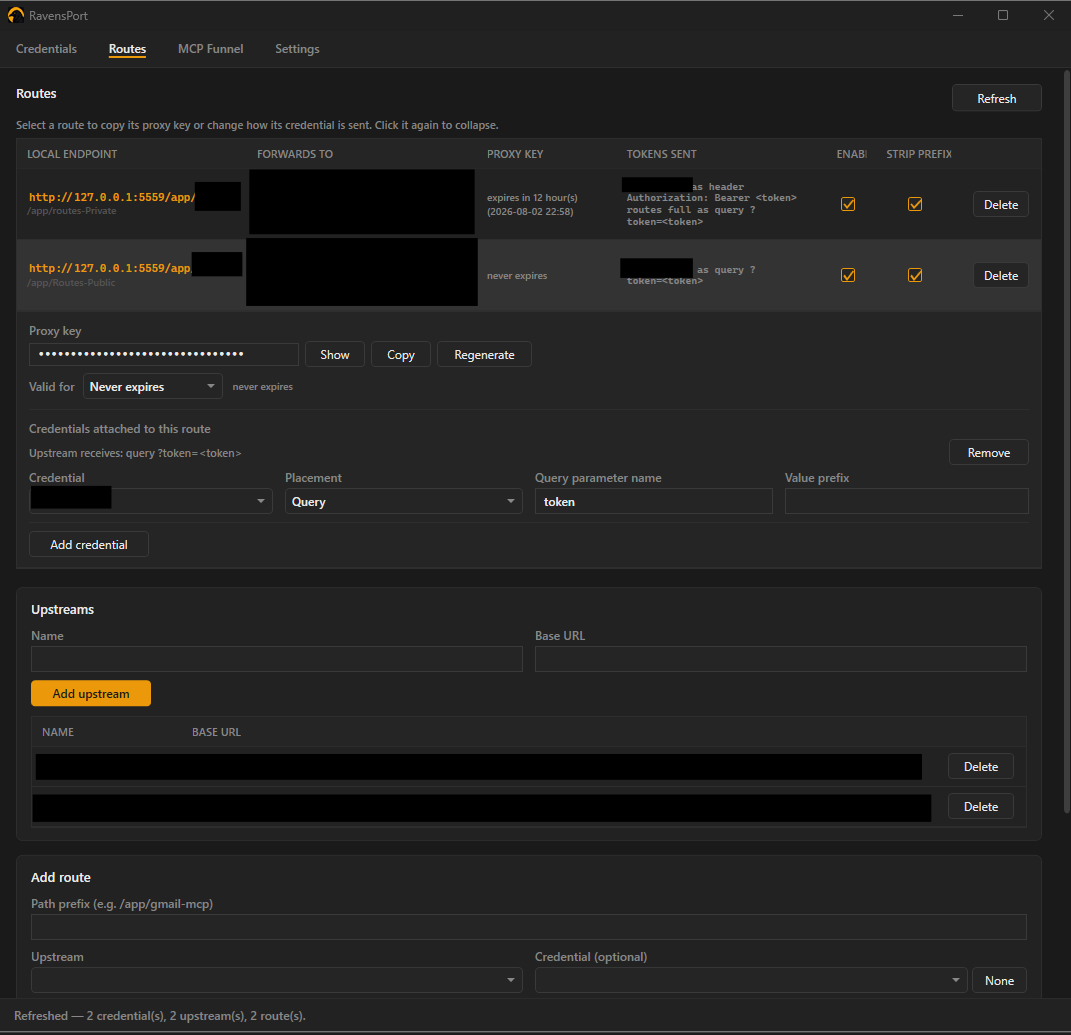The image size is (1071, 1035).
Task: Click the Add upstream button
Action: pos(91,693)
